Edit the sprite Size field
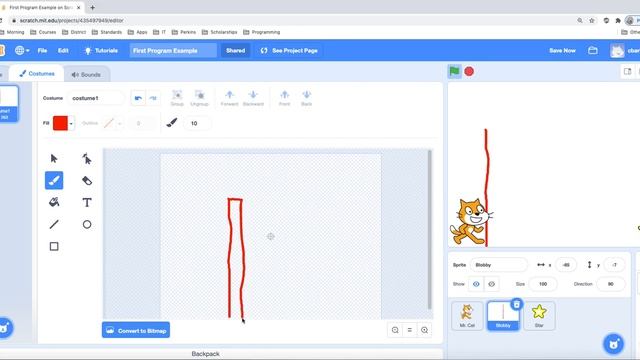This screenshot has width=640, height=360. (x=543, y=284)
